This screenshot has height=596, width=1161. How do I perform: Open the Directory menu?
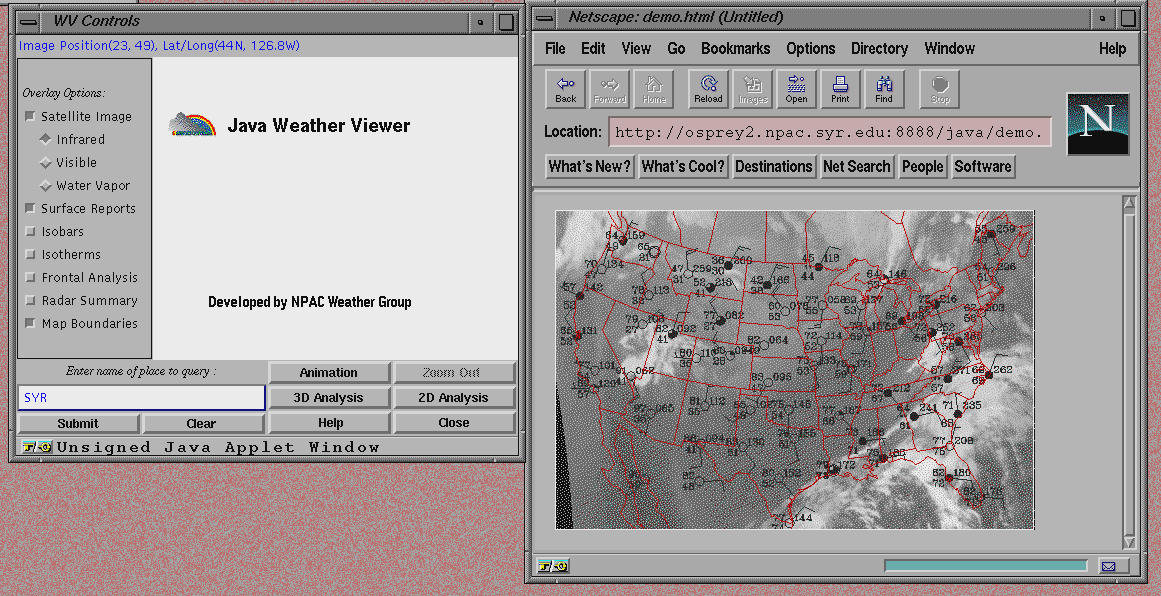tap(880, 49)
